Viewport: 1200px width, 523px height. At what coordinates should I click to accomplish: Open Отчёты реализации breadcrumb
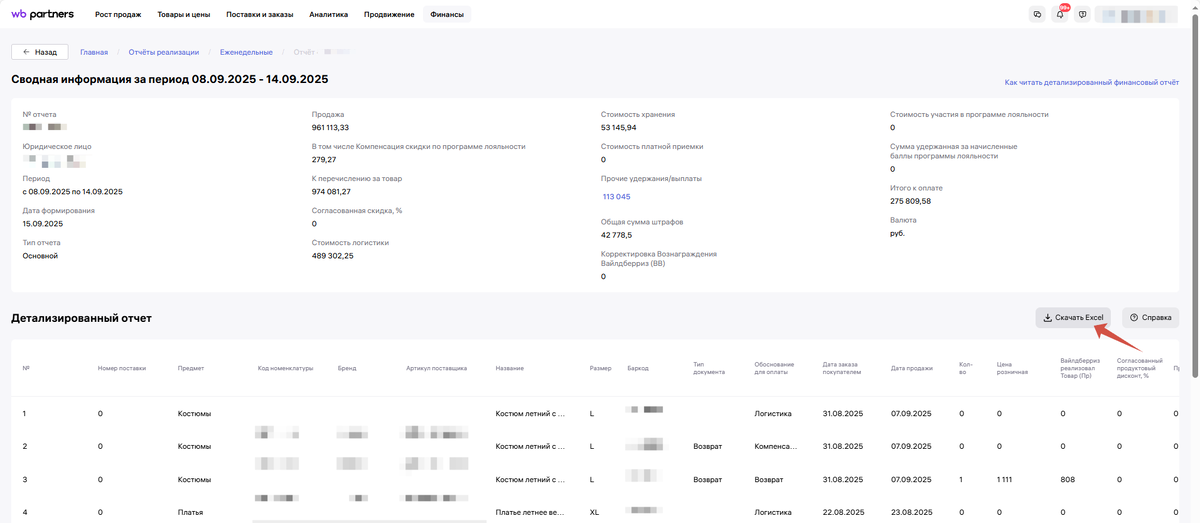tap(164, 52)
